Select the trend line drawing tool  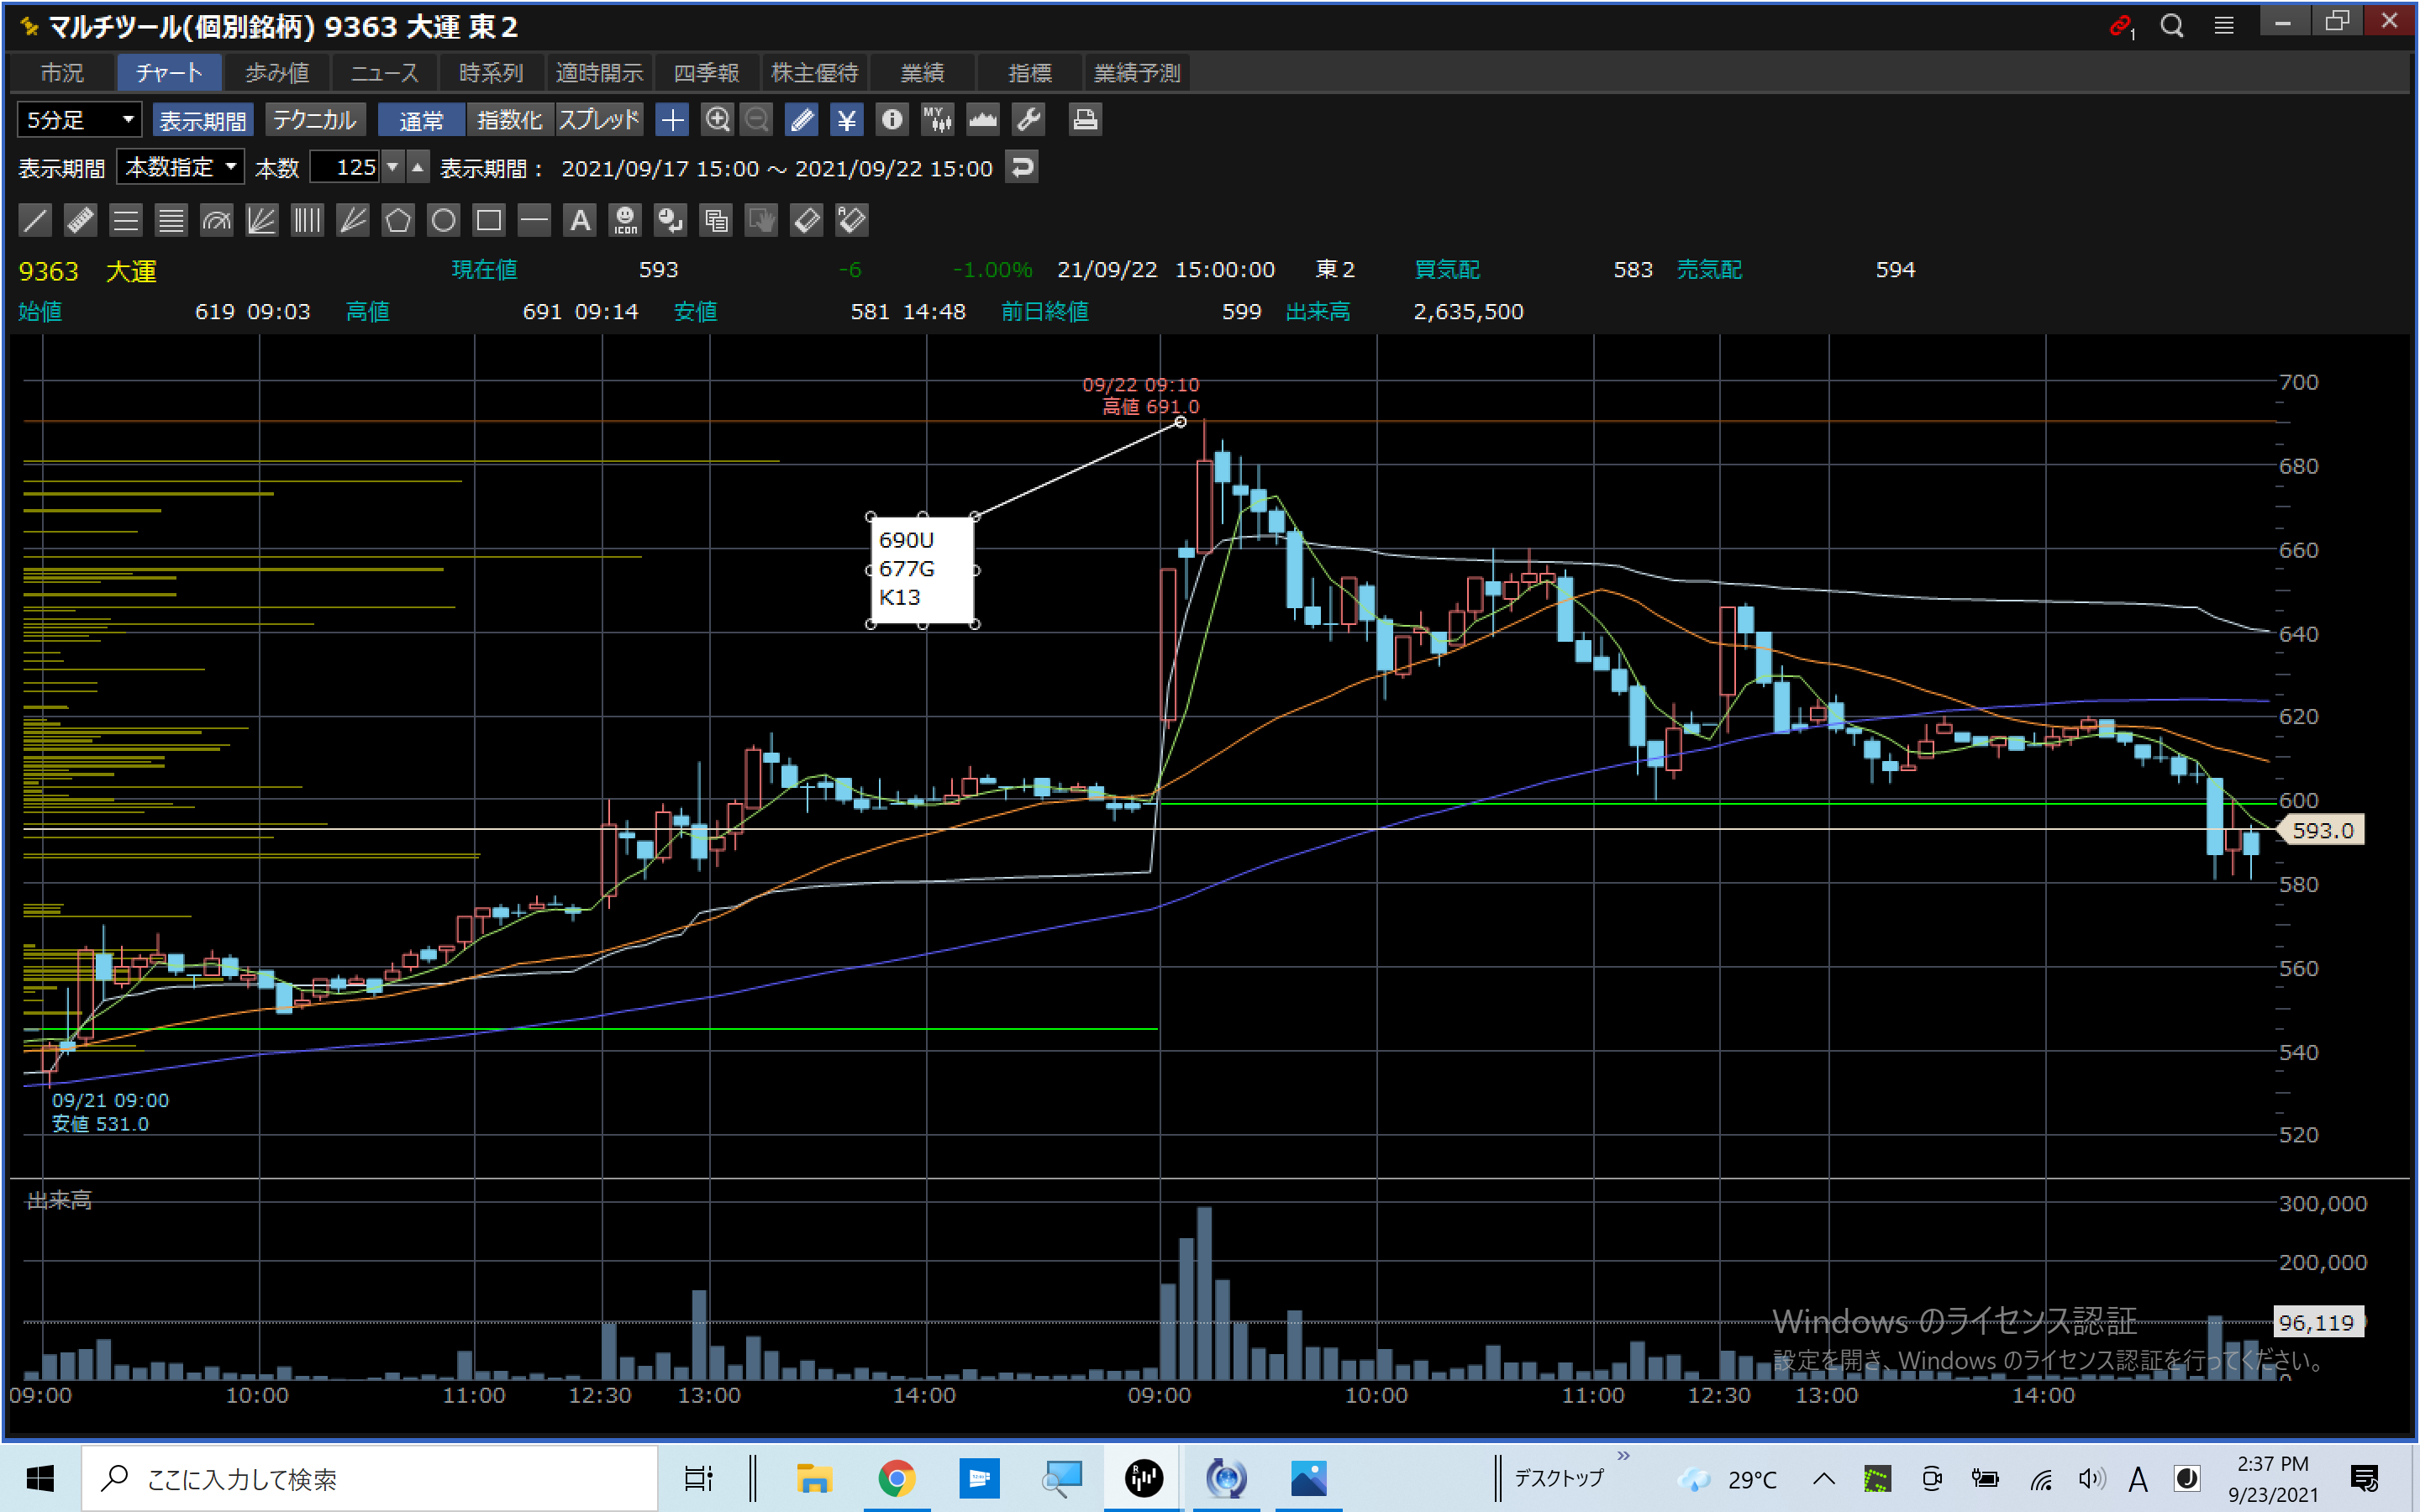click(35, 220)
